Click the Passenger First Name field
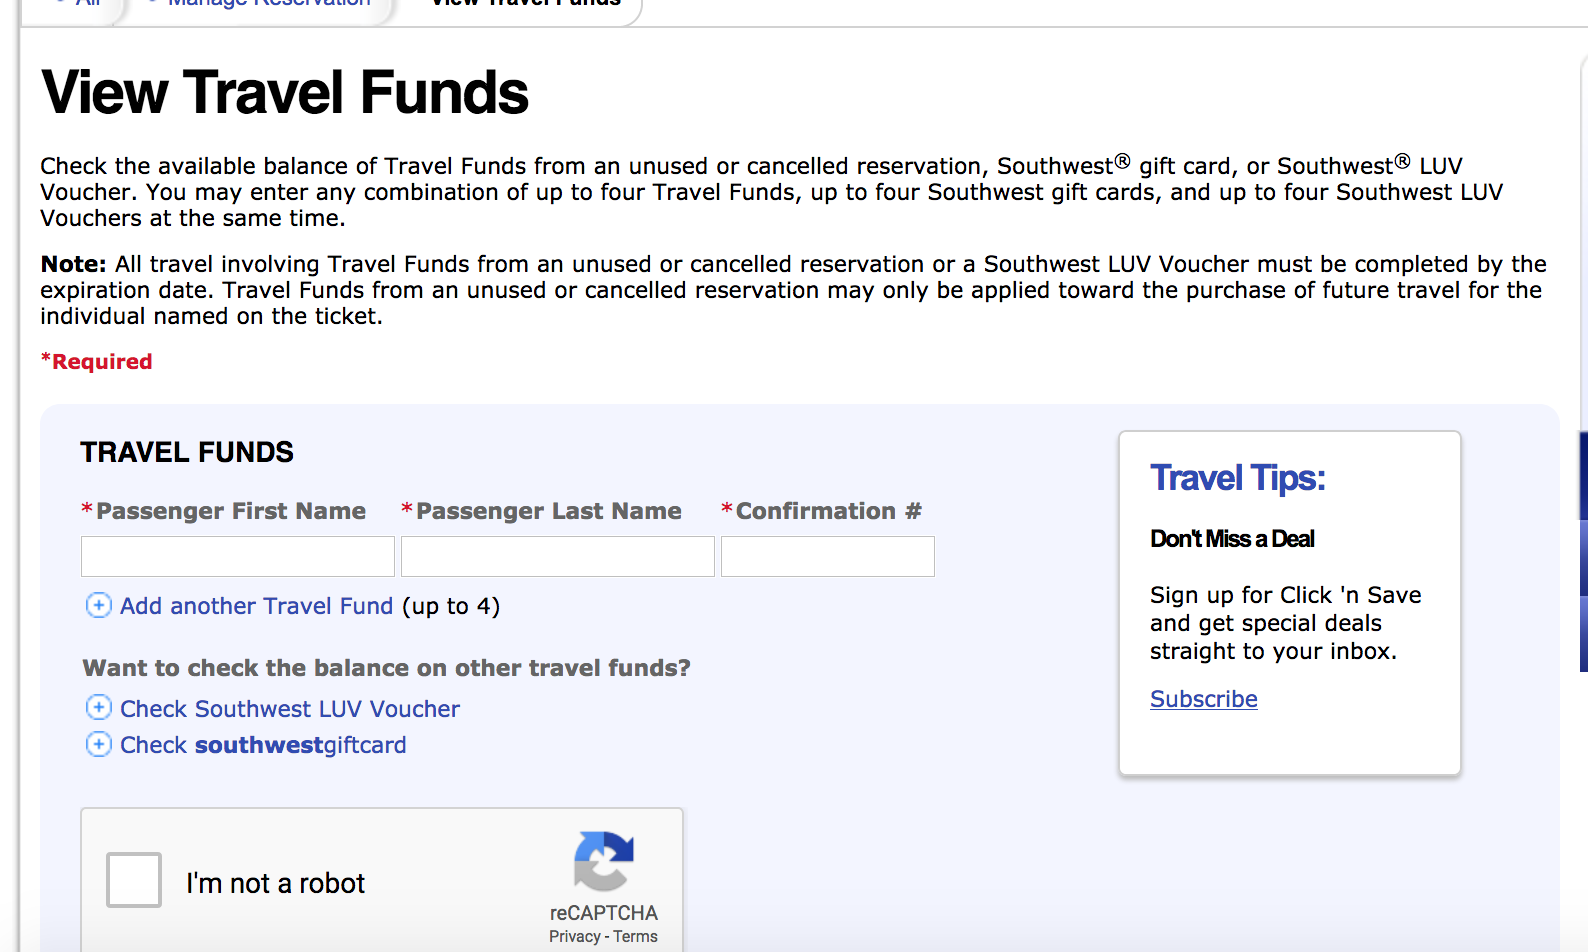Viewport: 1588px width, 952px height. (x=237, y=556)
